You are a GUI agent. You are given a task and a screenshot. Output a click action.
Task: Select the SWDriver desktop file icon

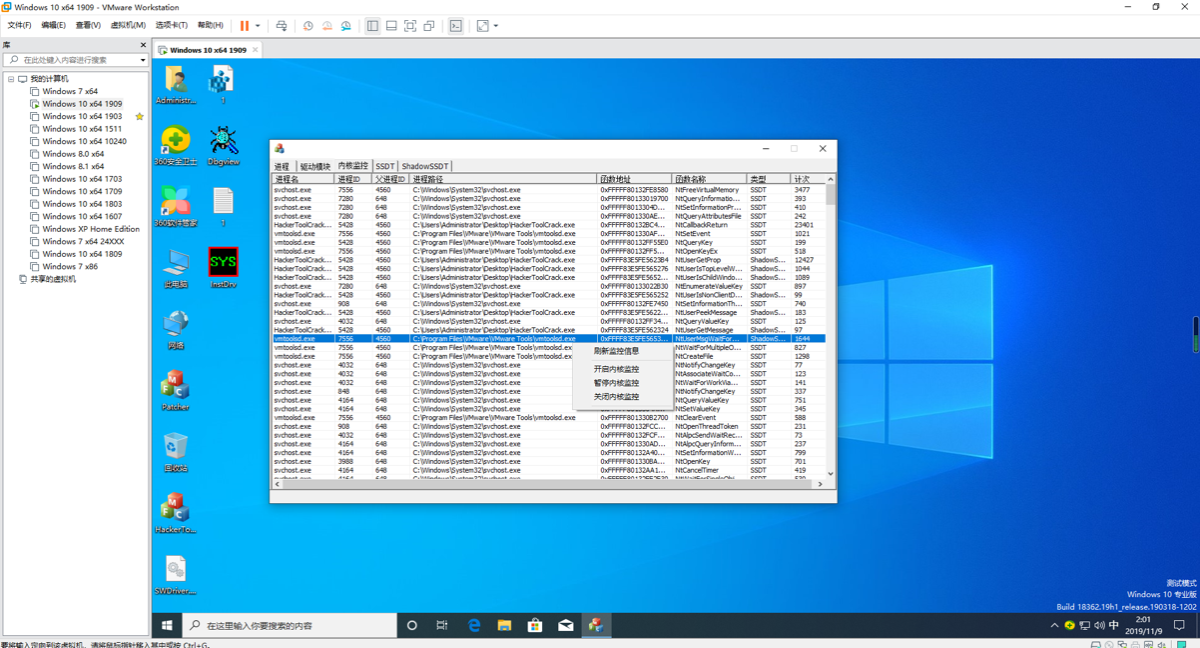(176, 575)
